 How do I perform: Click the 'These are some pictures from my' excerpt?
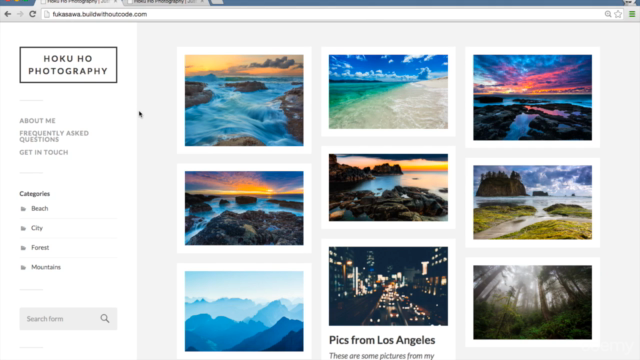(381, 356)
